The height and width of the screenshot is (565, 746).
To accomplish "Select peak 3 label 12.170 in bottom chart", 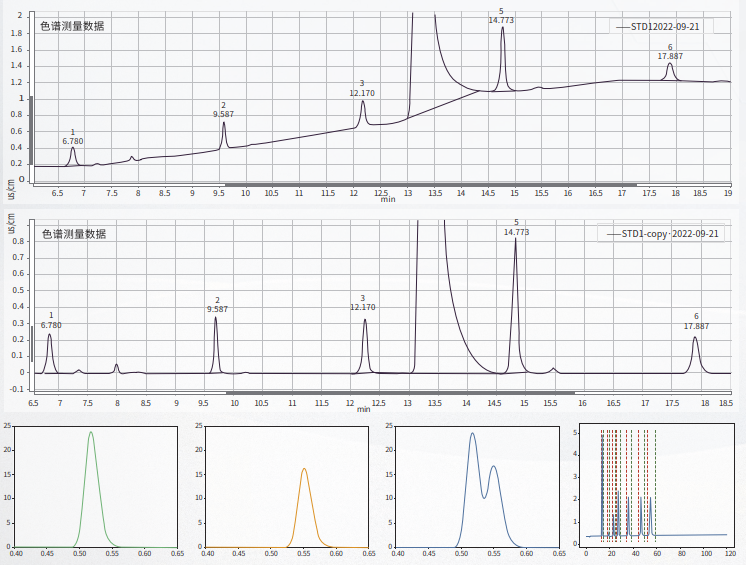I will 363,307.
